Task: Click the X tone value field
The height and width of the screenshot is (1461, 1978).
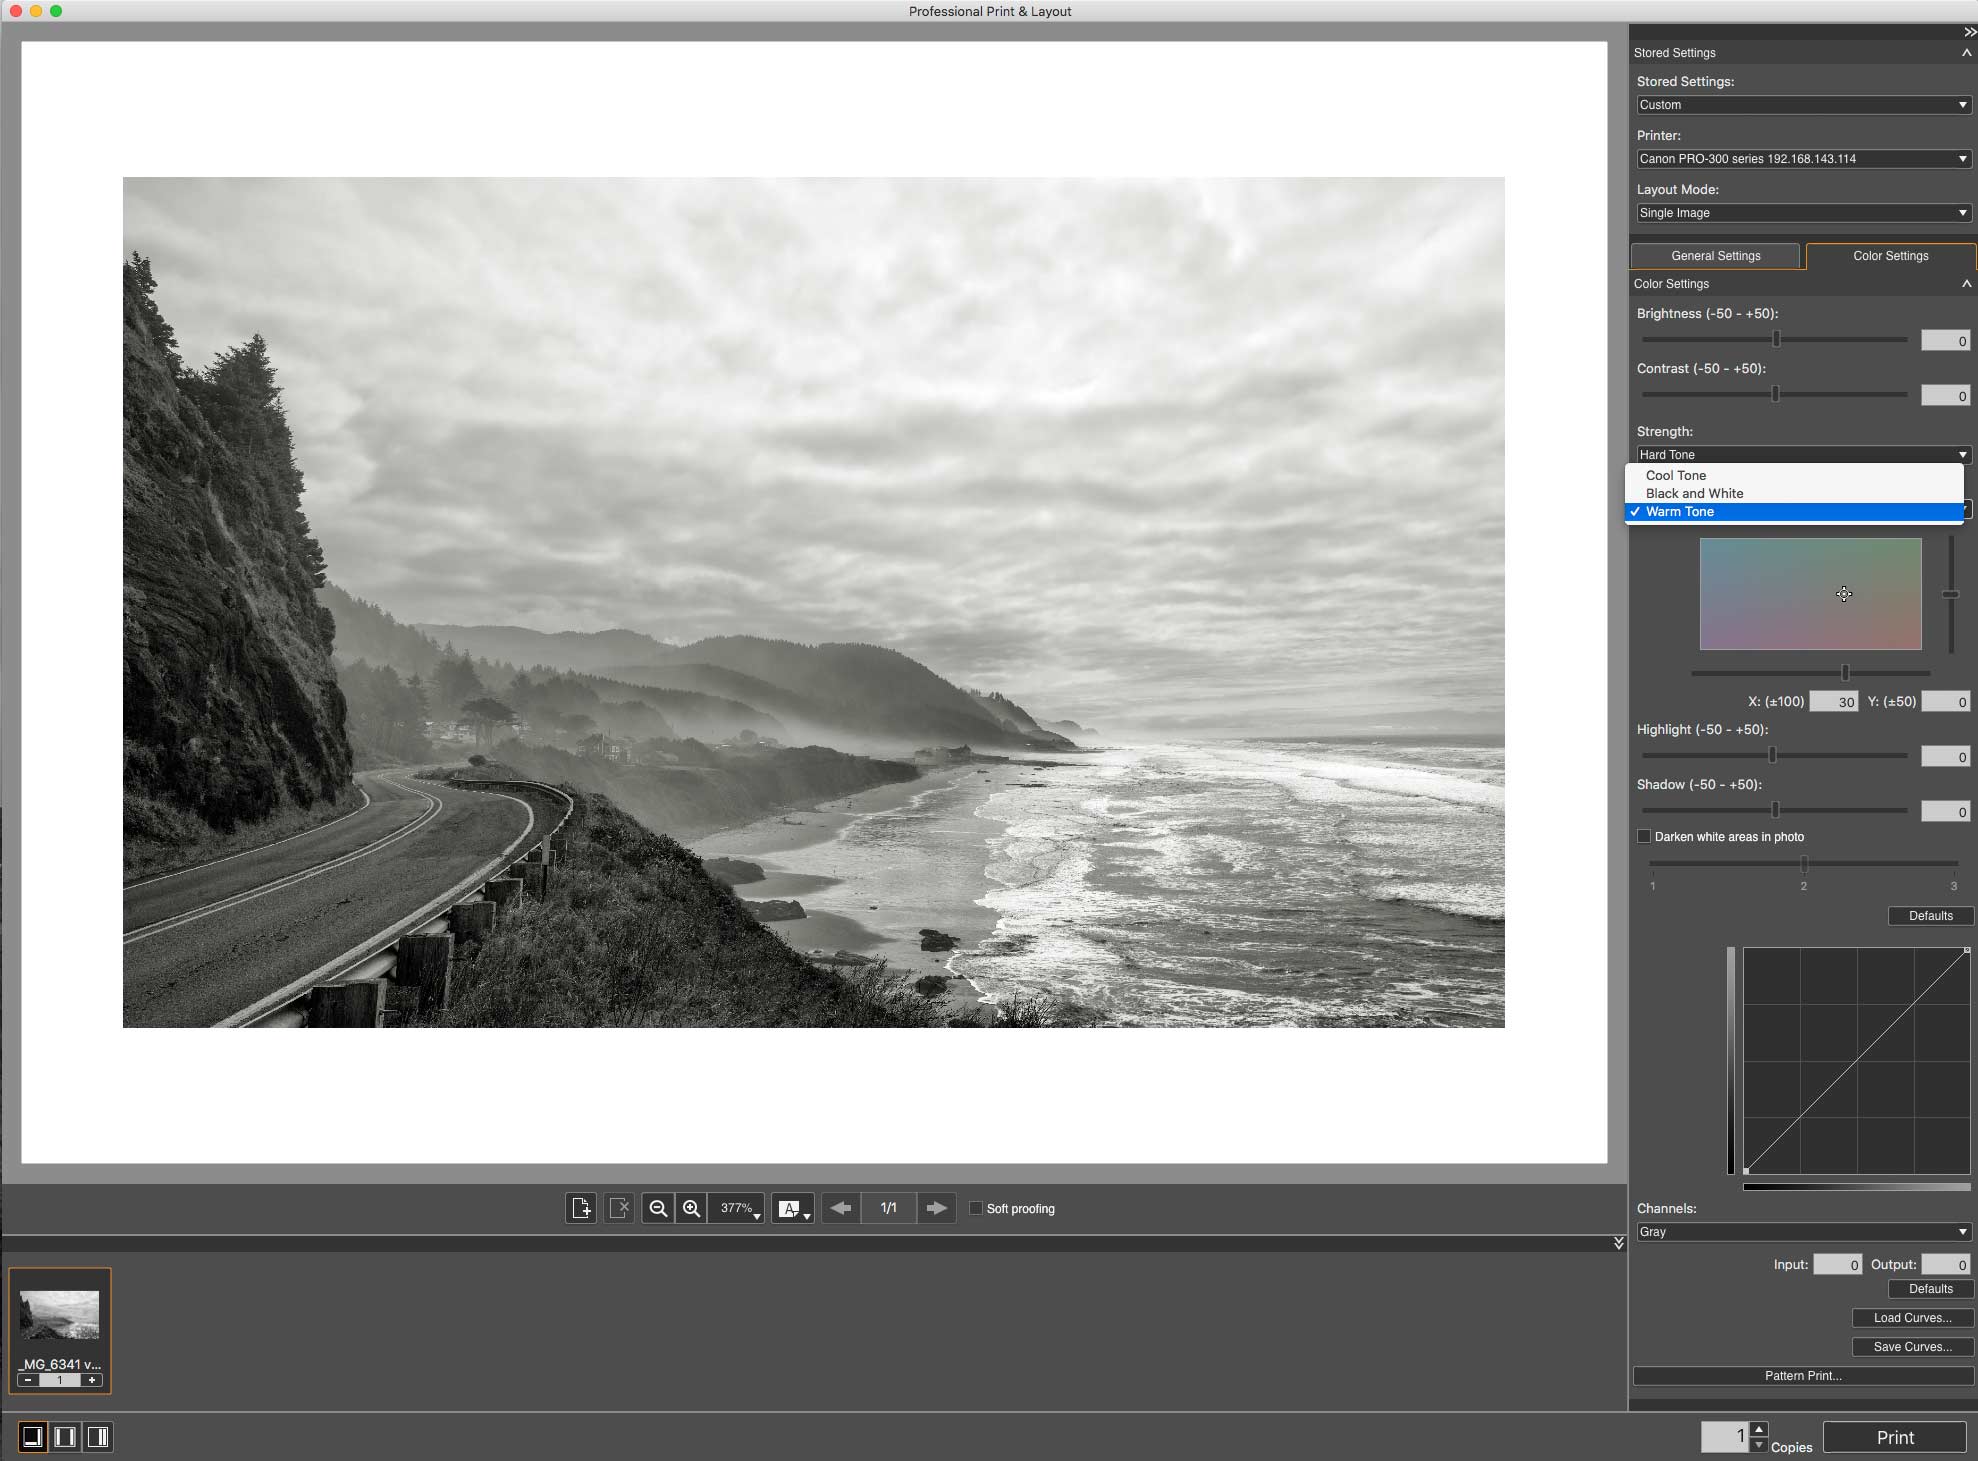Action: point(1834,702)
